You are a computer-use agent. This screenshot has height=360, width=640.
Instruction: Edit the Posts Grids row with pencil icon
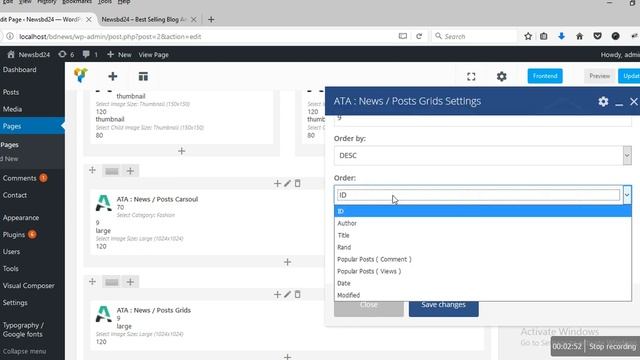point(287,294)
